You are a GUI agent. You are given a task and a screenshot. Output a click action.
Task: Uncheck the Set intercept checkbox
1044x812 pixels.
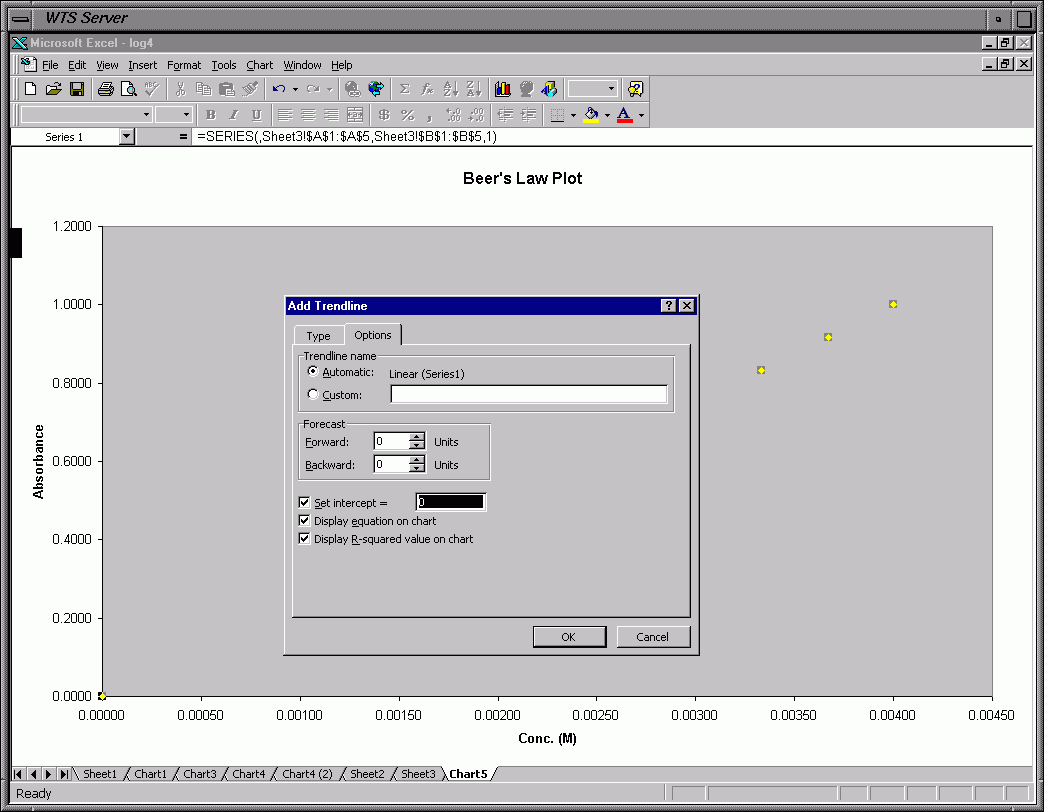point(305,503)
